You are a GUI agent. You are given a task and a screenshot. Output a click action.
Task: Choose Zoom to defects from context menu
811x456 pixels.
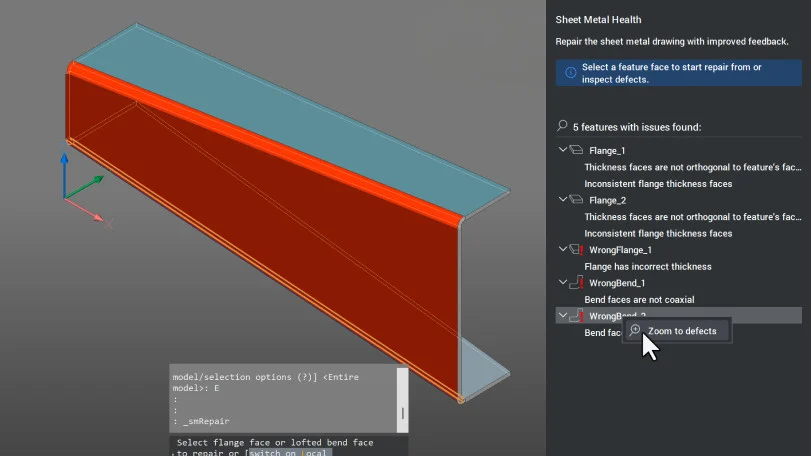(677, 331)
